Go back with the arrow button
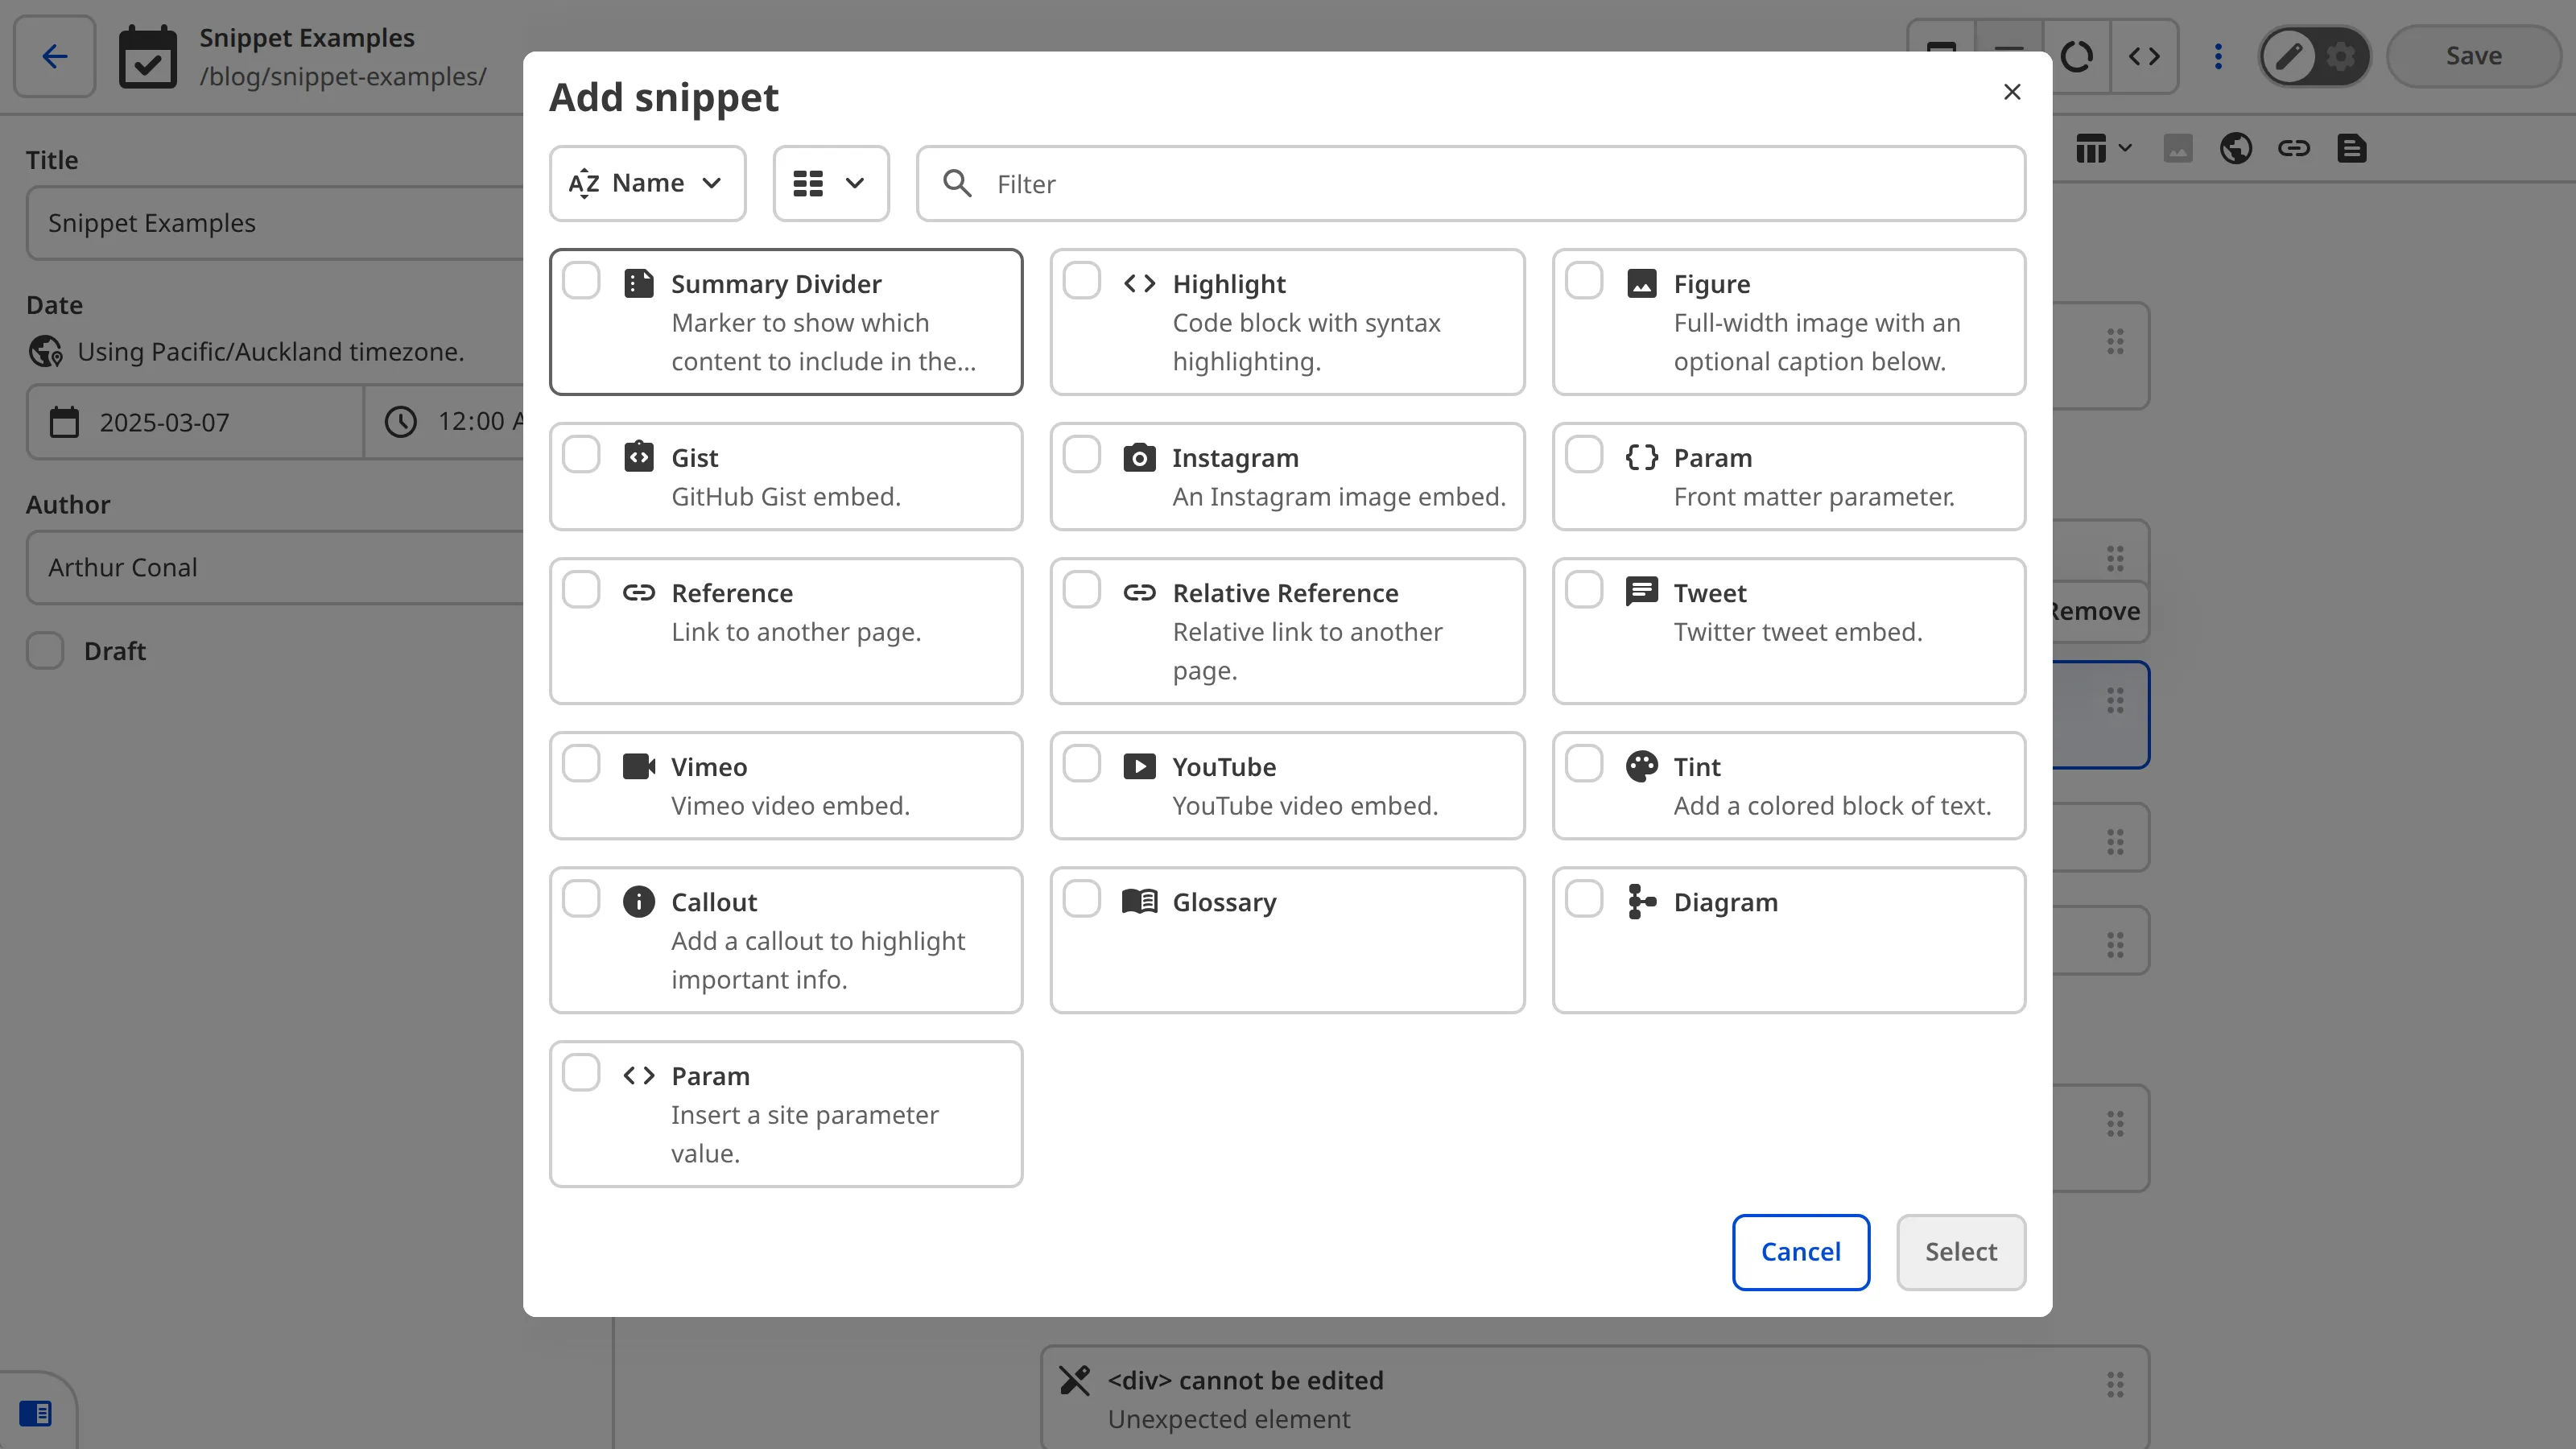 pyautogui.click(x=55, y=56)
